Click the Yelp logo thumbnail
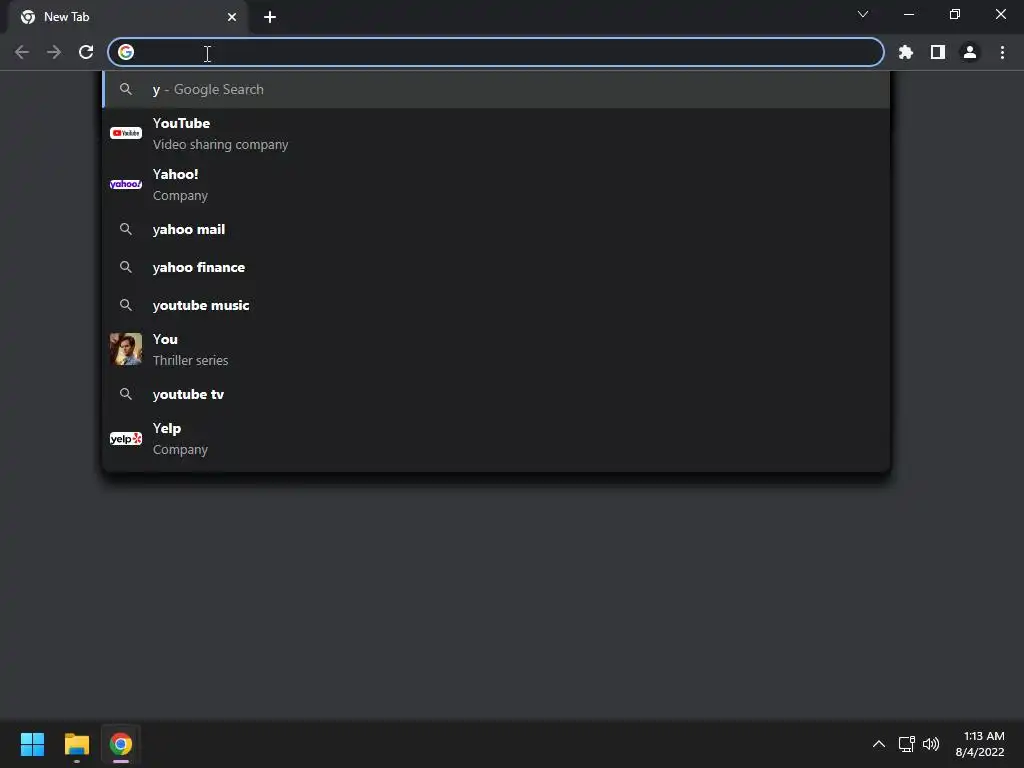 [126, 439]
